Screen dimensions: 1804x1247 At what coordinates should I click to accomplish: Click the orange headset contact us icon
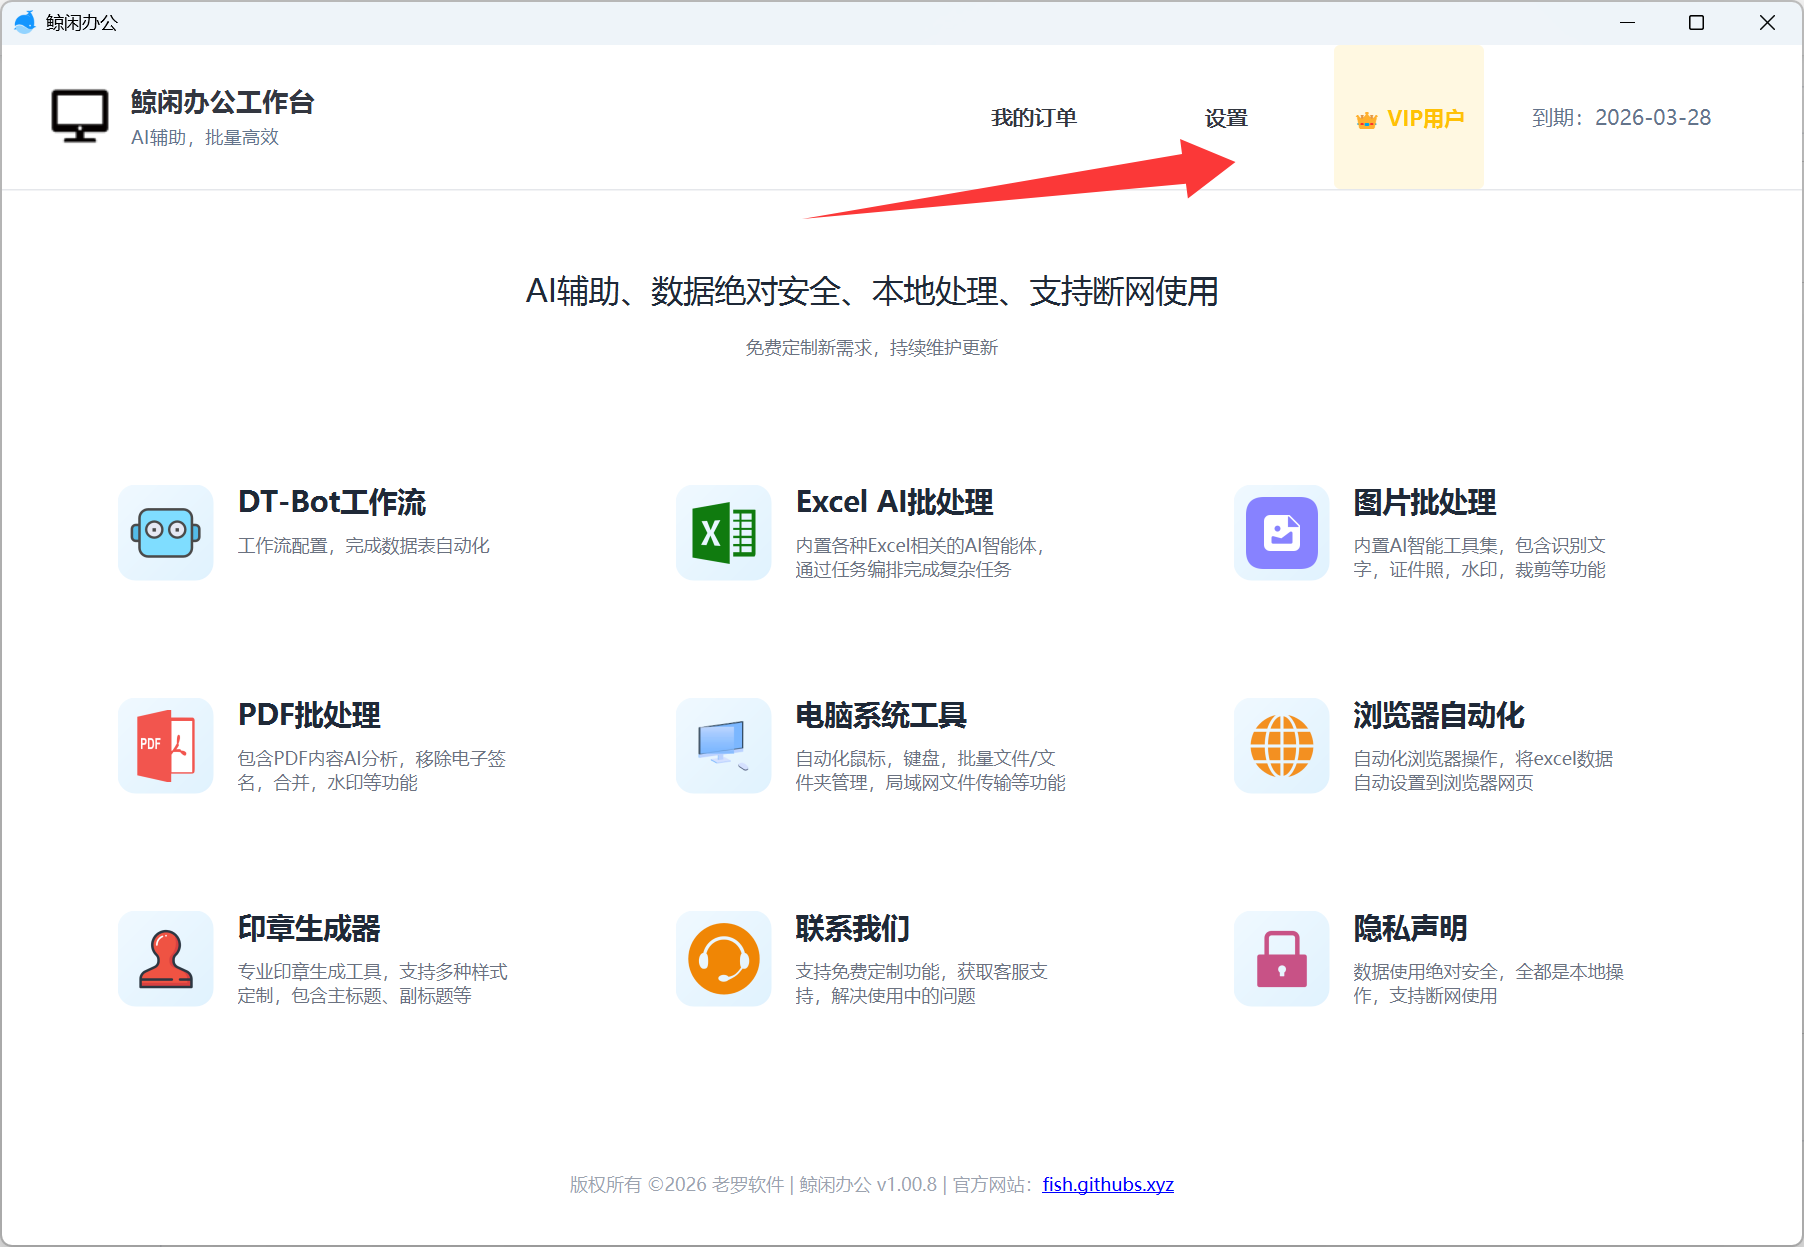(723, 958)
